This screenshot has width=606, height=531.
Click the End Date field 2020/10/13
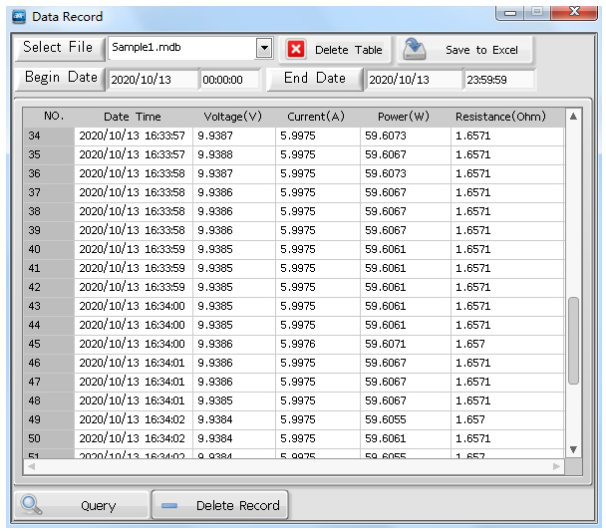click(408, 80)
